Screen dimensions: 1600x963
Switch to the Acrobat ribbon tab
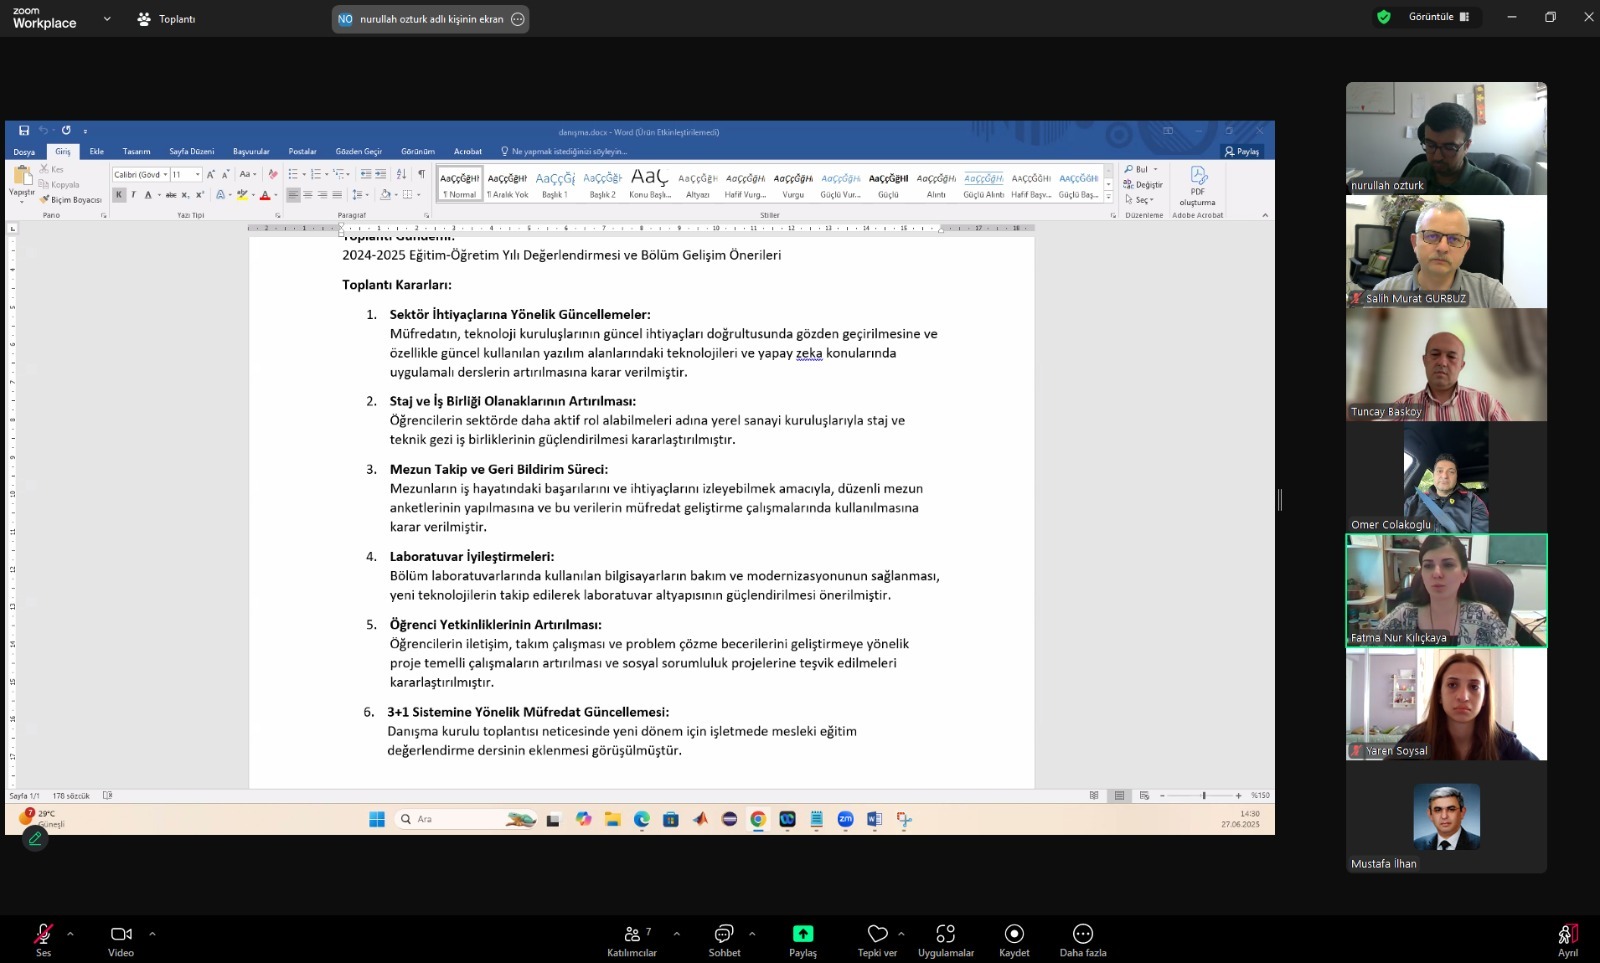(468, 152)
